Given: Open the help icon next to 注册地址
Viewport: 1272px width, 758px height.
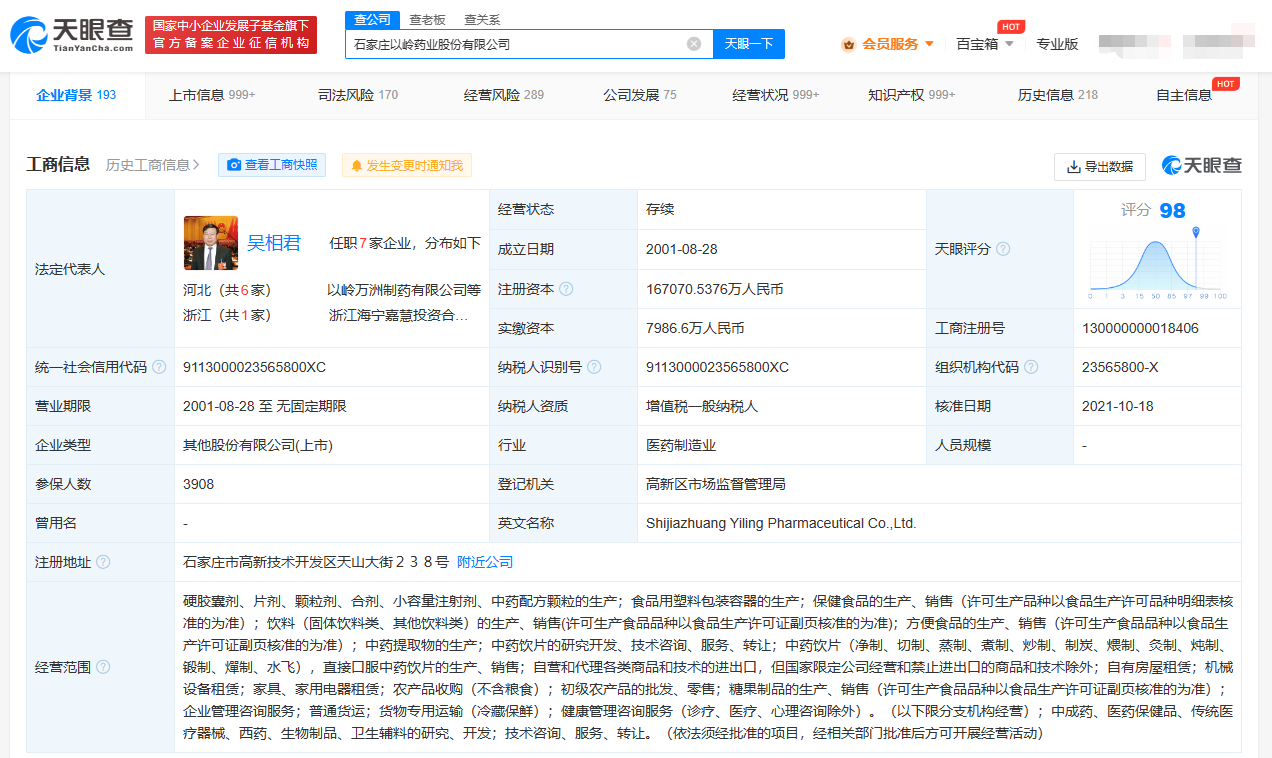Looking at the screenshot, I should [103, 562].
